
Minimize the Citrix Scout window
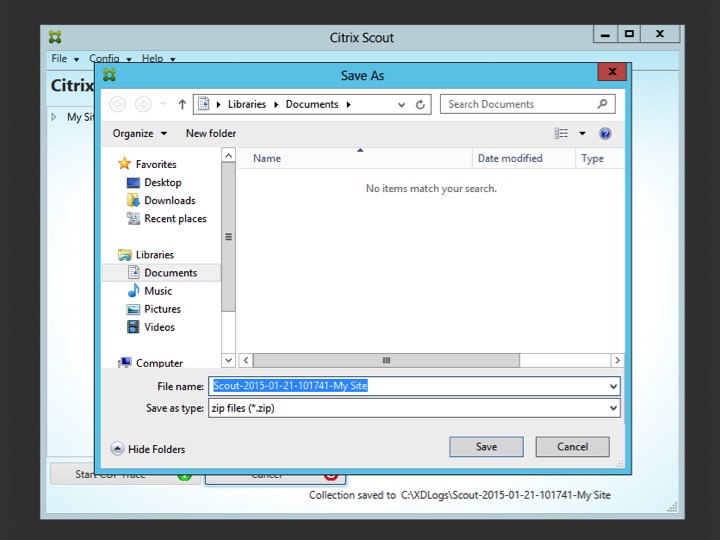[606, 34]
